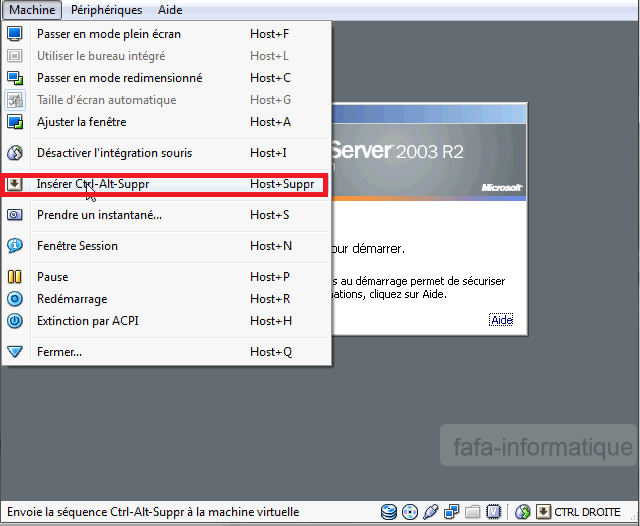This screenshot has height=526, width=640.
Task: Click the virtualization chip status icon
Action: click(493, 512)
